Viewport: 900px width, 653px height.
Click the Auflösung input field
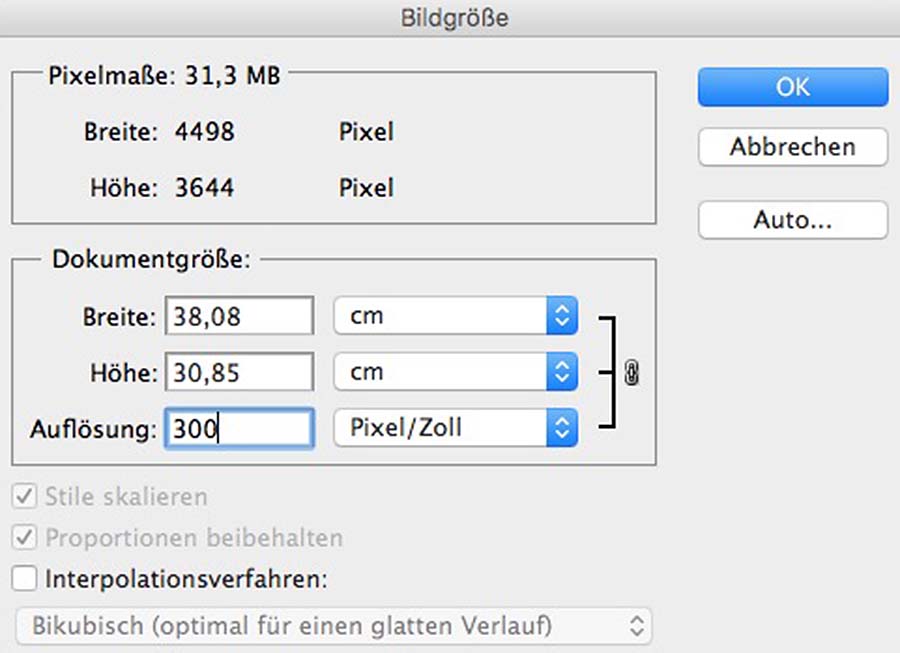pyautogui.click(x=239, y=428)
